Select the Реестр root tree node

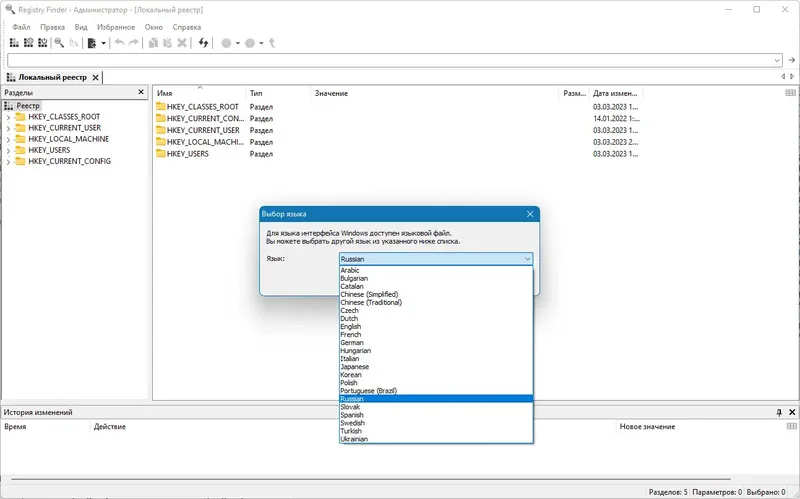tap(28, 106)
